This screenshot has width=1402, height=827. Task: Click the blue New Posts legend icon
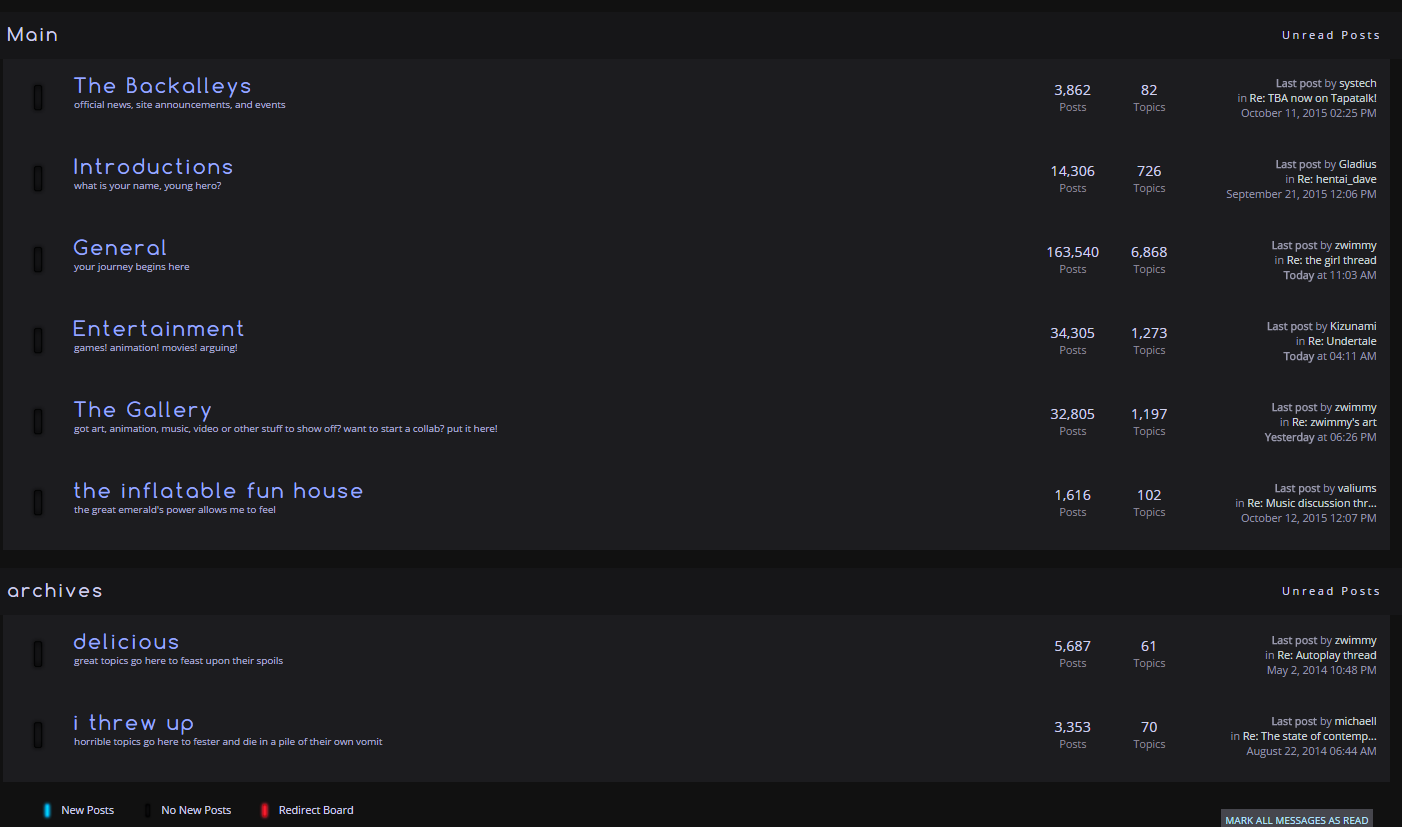click(x=47, y=810)
